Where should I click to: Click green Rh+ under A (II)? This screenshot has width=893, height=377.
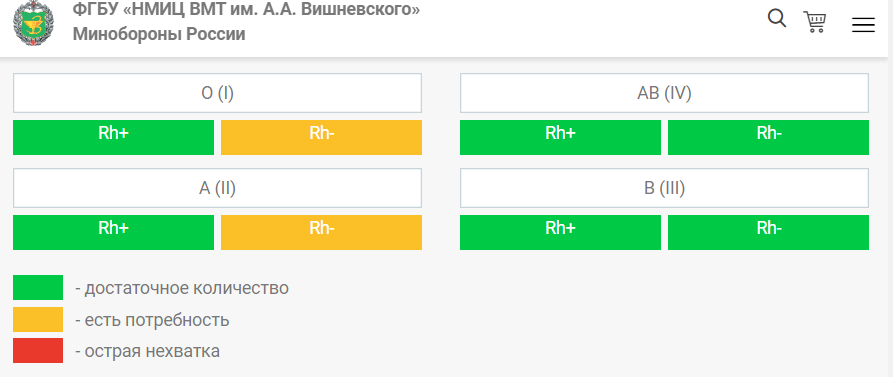113,232
